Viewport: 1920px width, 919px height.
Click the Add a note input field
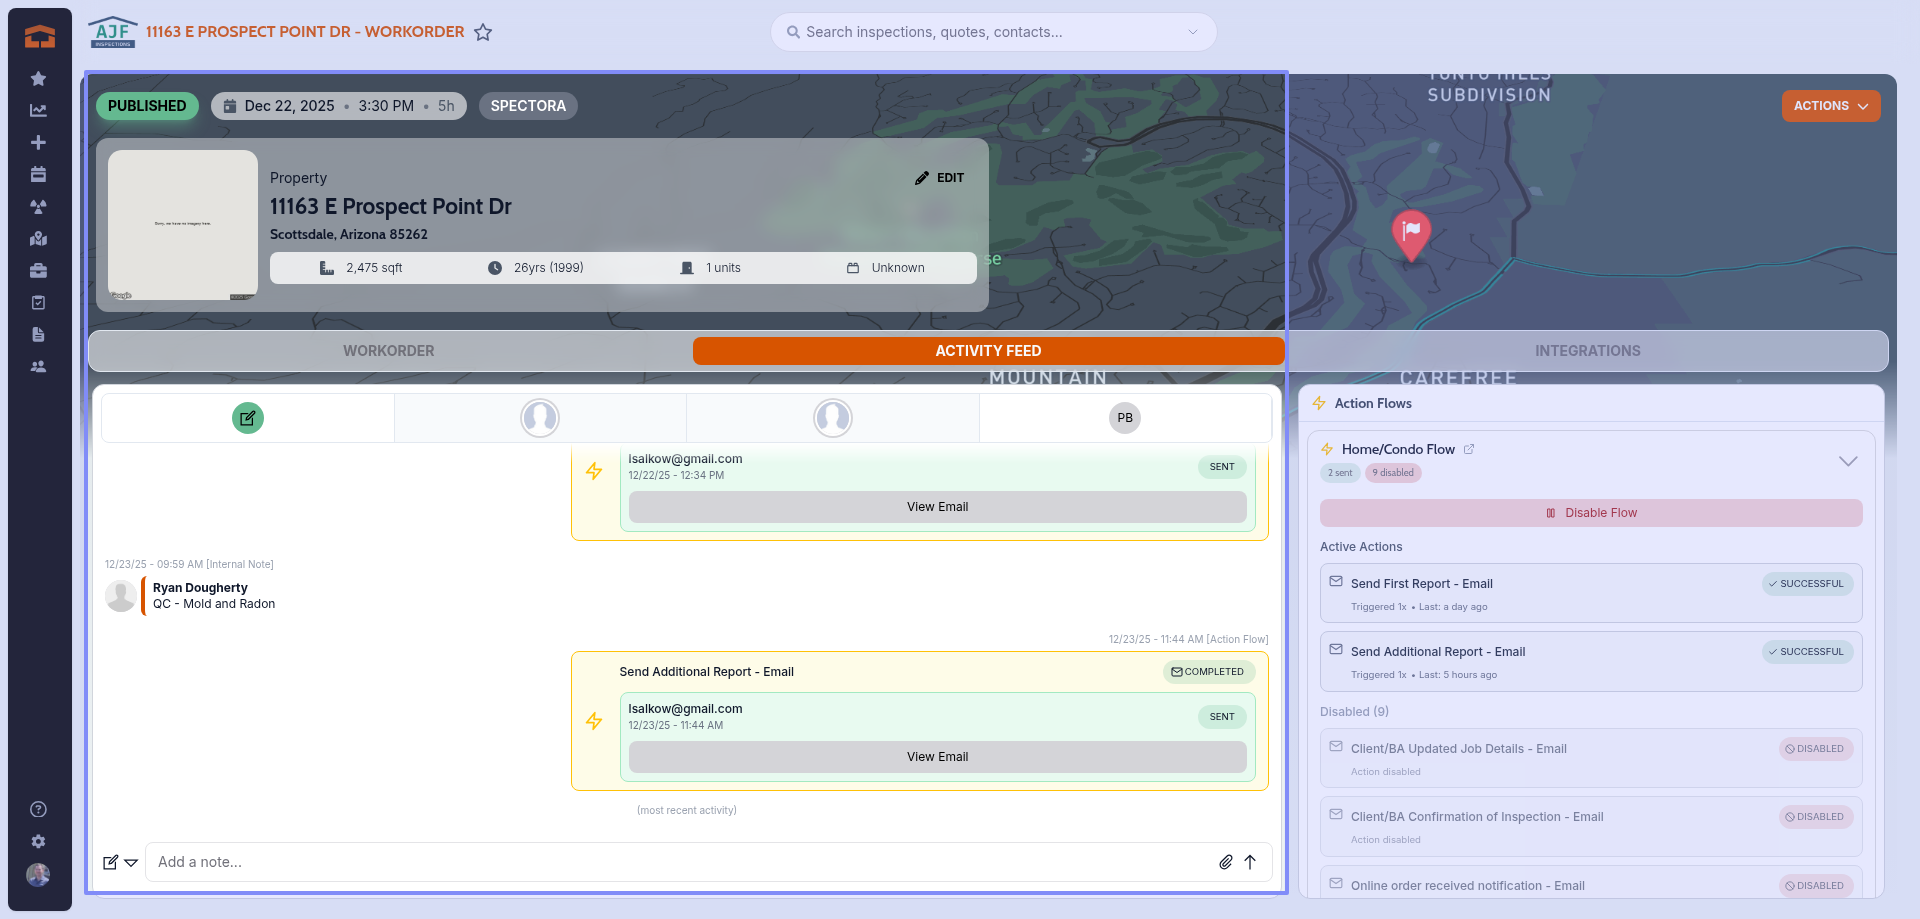[680, 862]
